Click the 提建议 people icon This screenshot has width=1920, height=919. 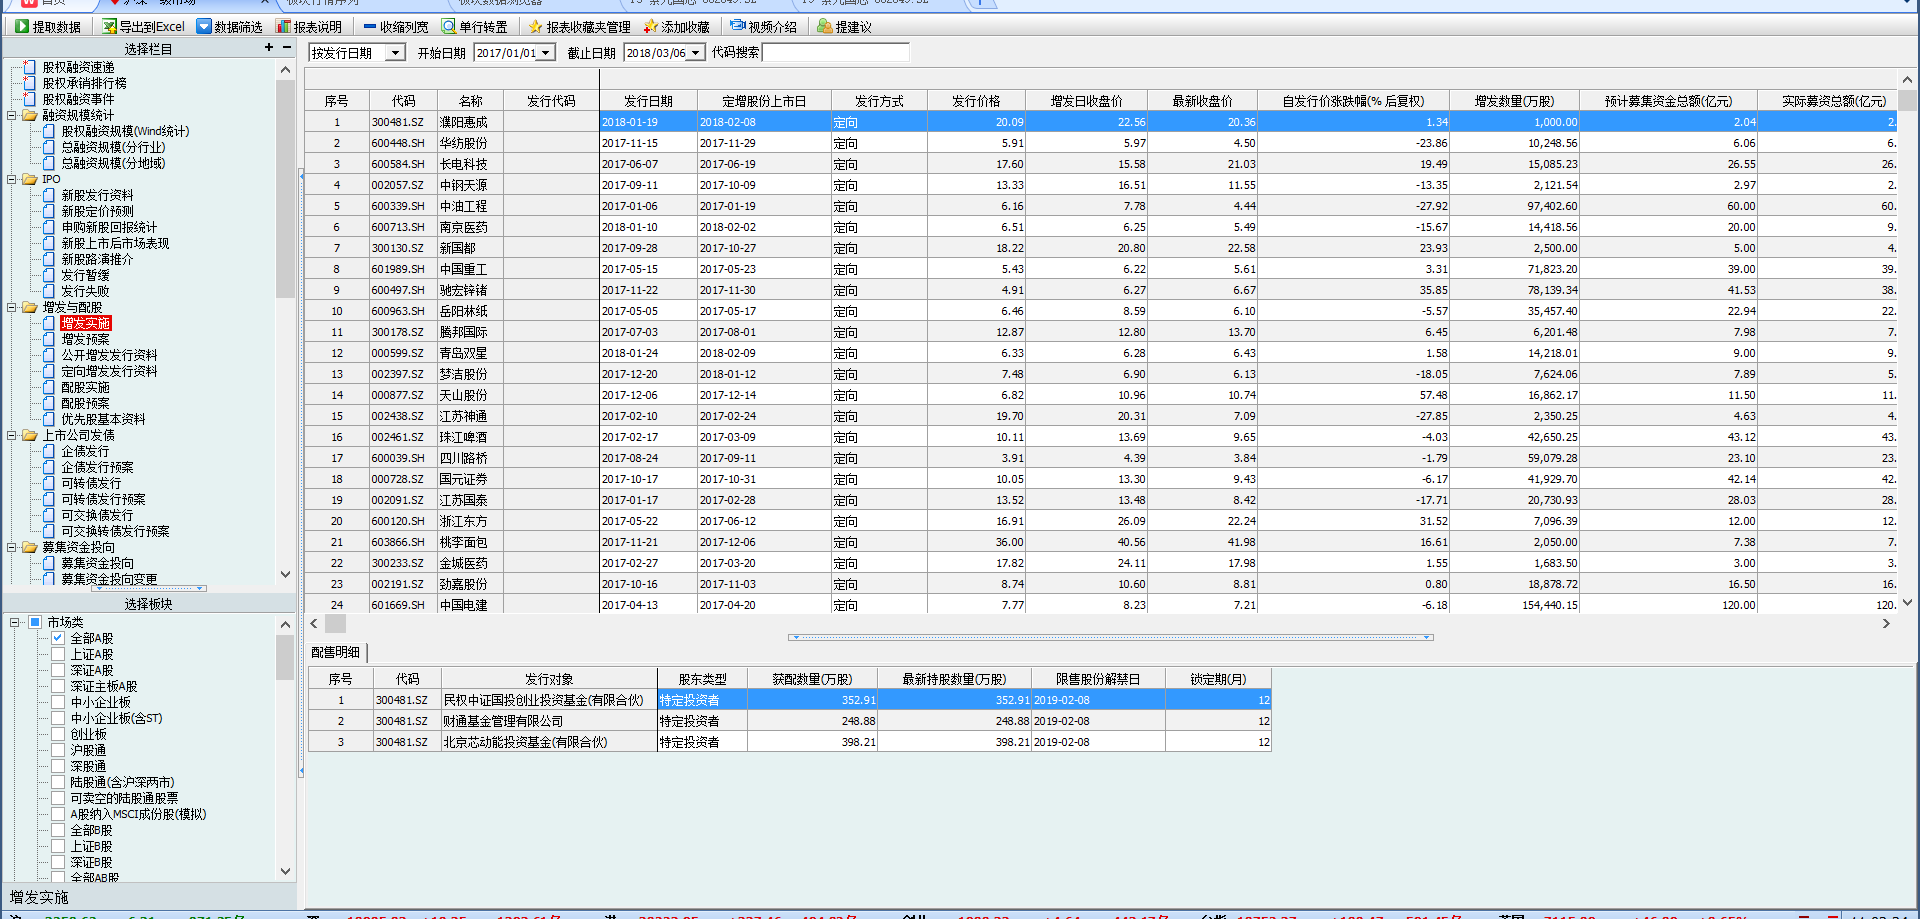click(825, 27)
